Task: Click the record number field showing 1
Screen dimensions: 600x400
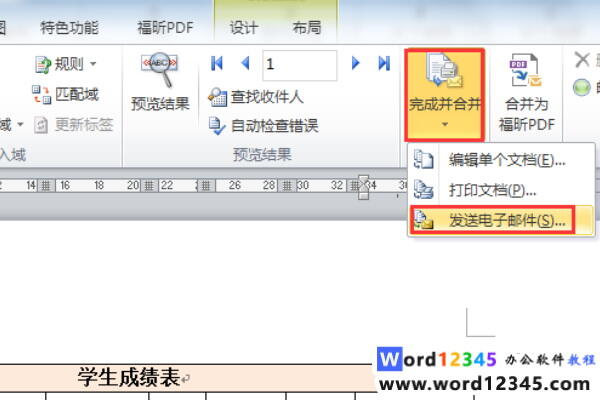Action: 300,65
